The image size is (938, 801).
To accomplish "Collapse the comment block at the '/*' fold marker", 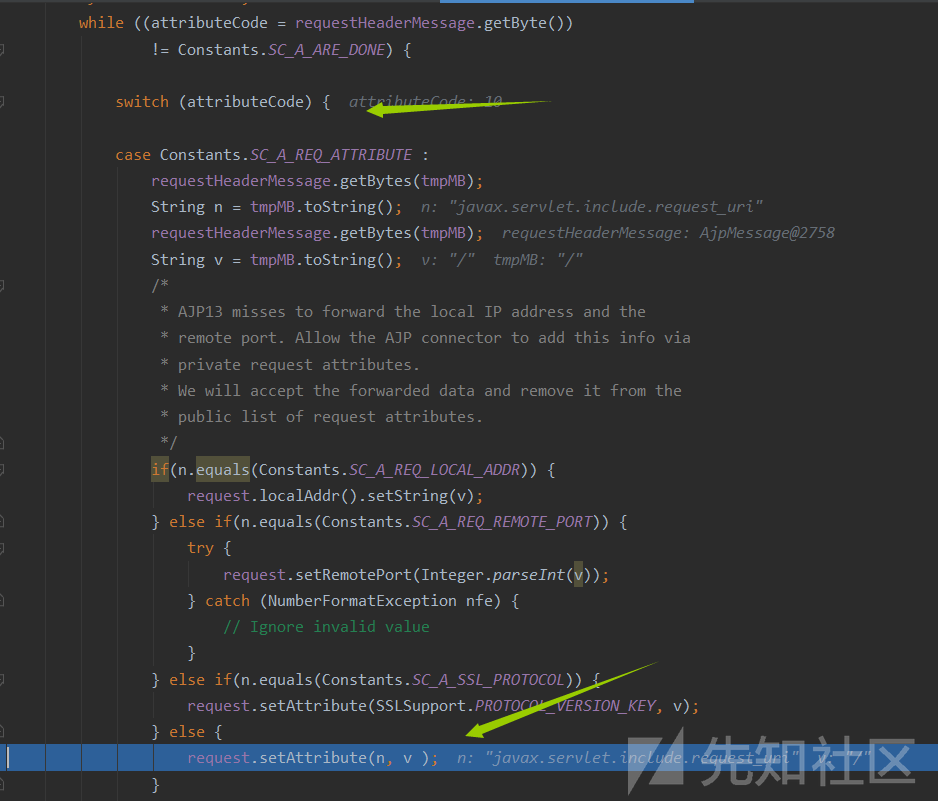I will pyautogui.click(x=2, y=286).
